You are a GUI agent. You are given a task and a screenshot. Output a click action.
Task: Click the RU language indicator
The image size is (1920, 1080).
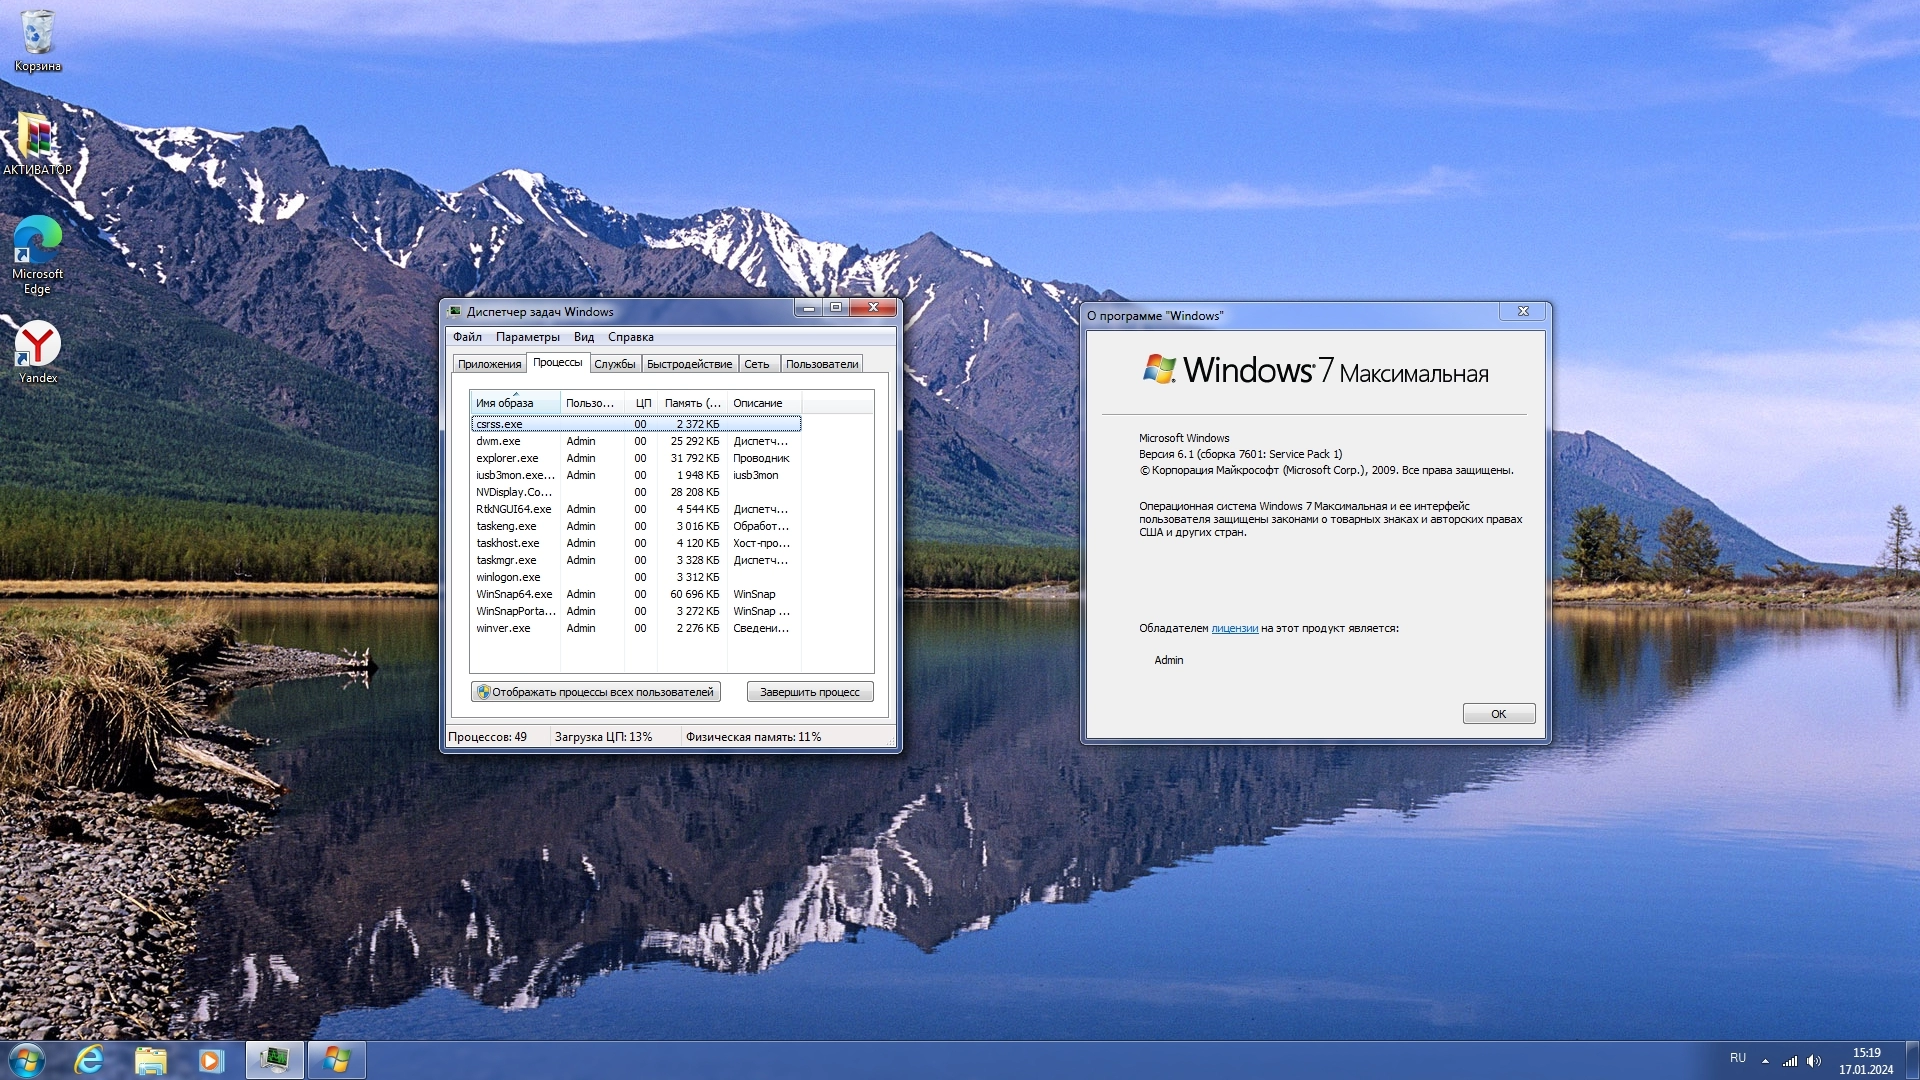pos(1738,1058)
